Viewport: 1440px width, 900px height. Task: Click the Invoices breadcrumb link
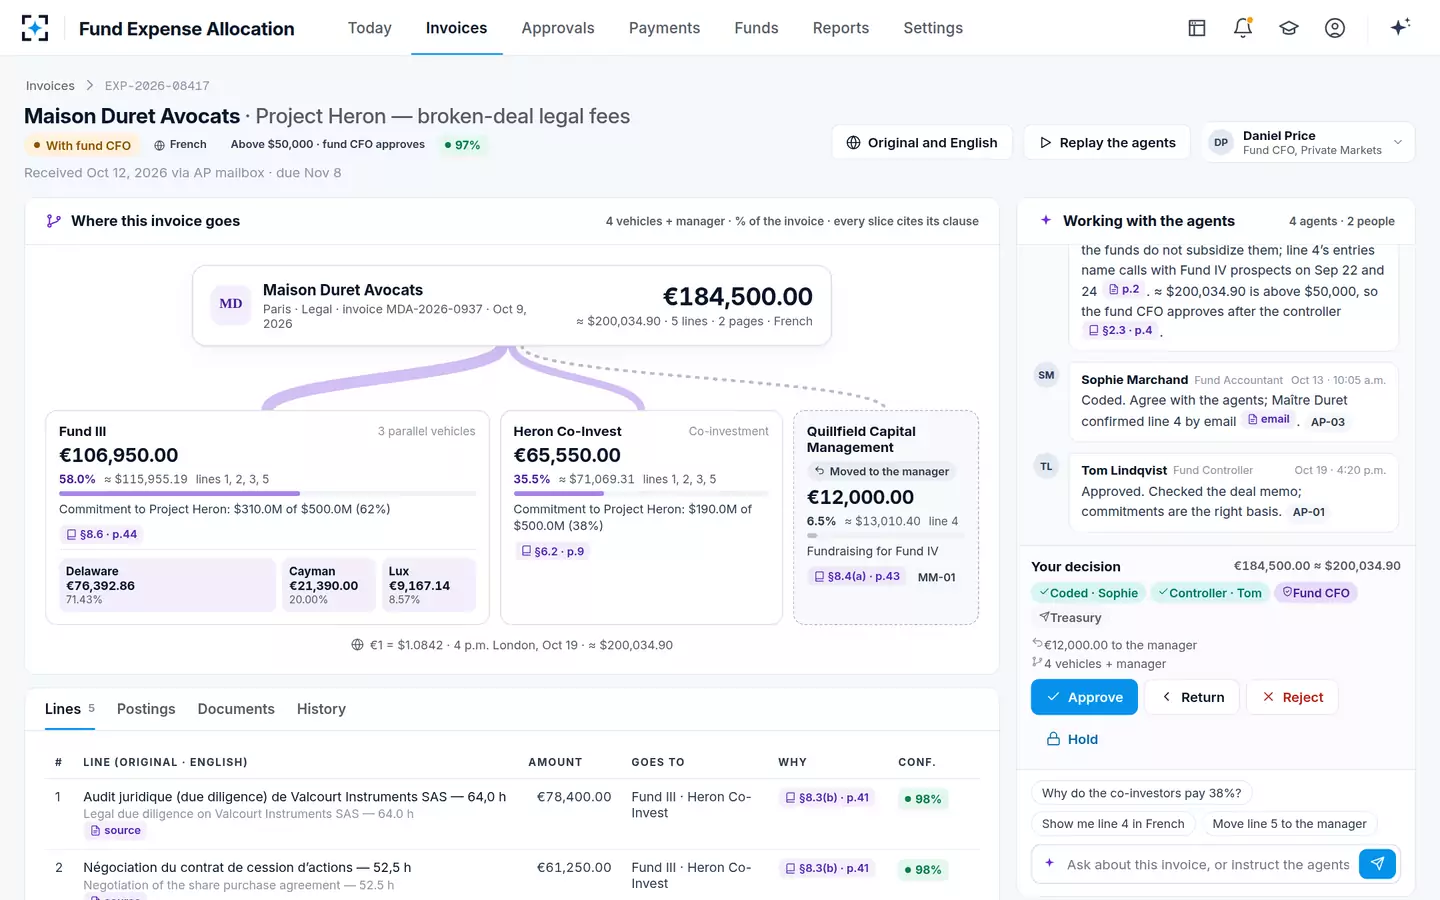coord(50,86)
